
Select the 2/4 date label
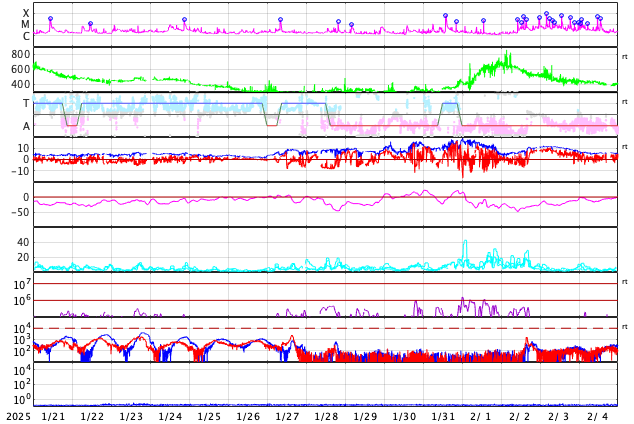click(x=597, y=416)
